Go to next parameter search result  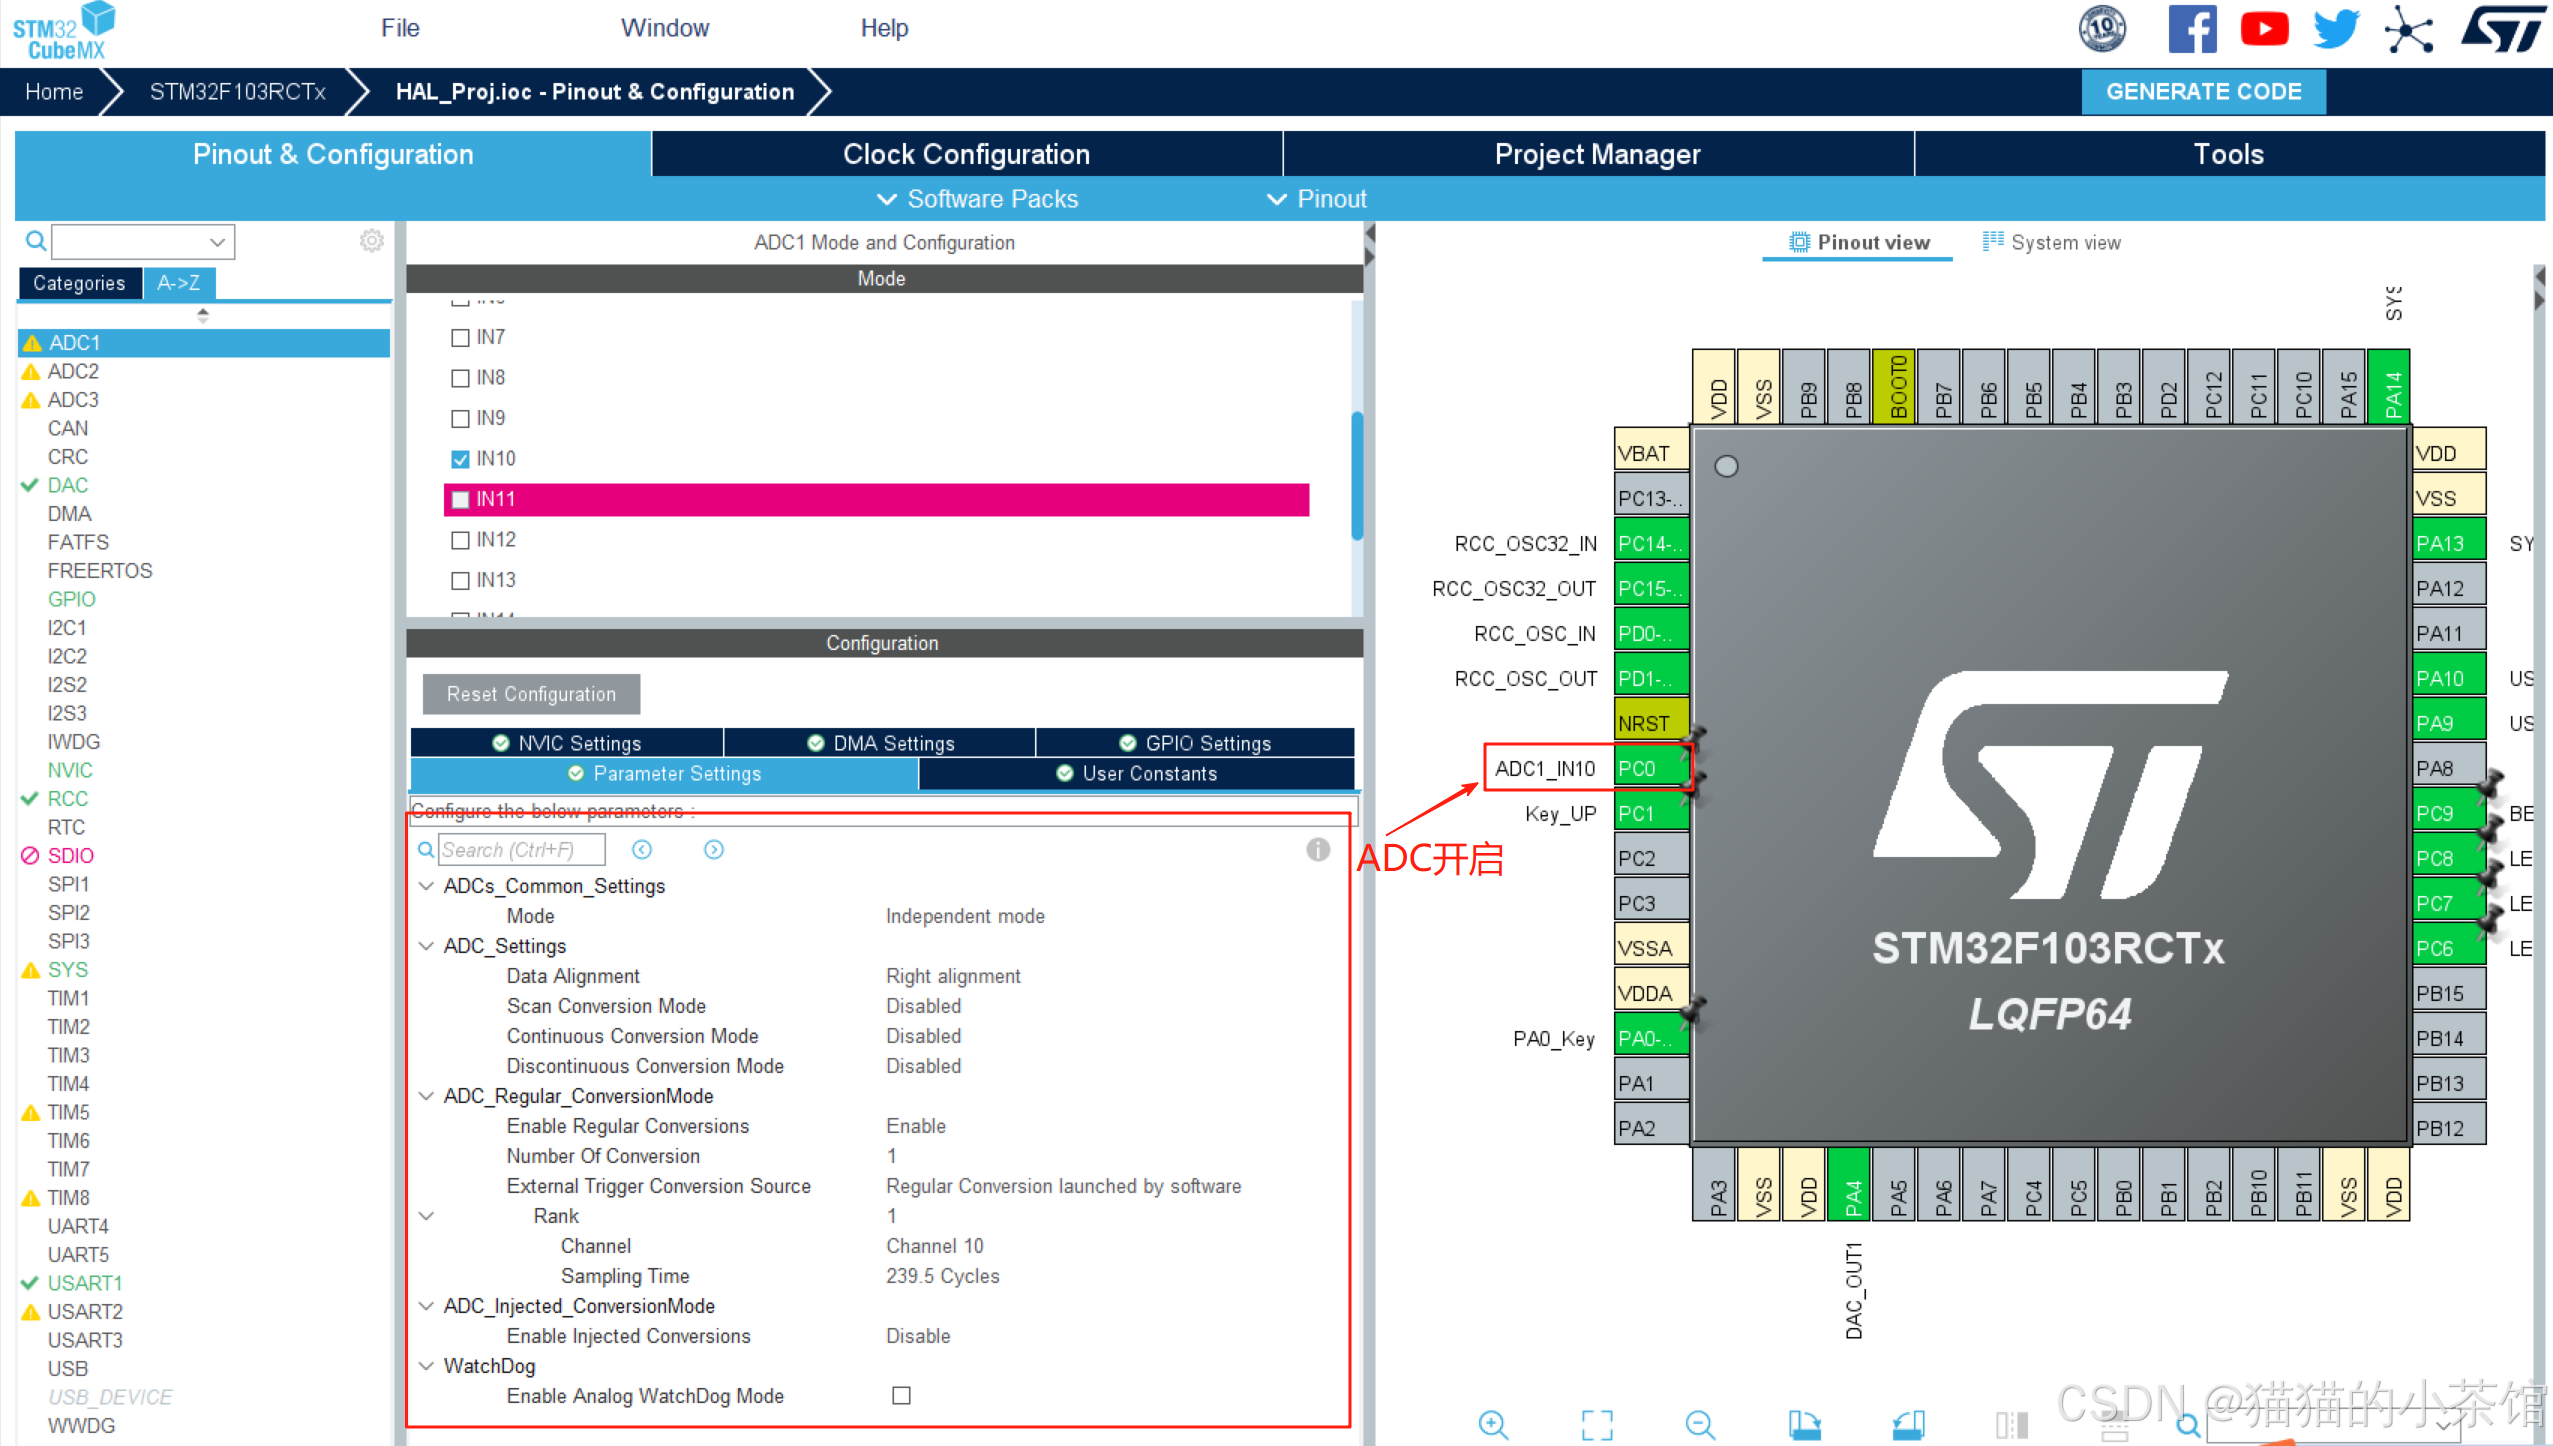pos(714,849)
